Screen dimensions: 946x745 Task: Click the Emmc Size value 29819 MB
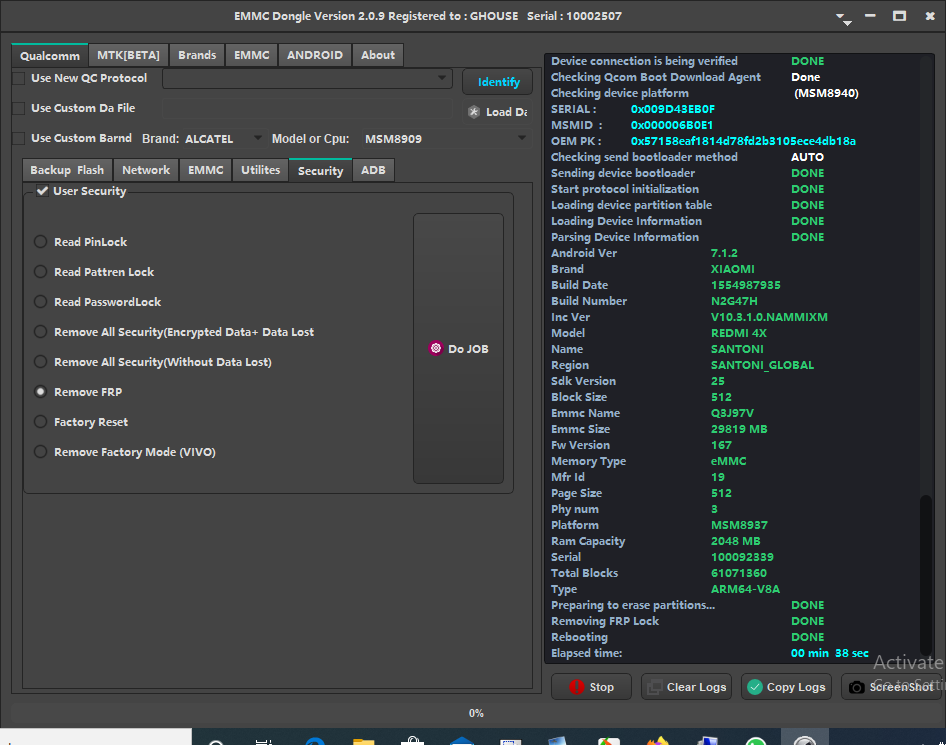tap(739, 429)
